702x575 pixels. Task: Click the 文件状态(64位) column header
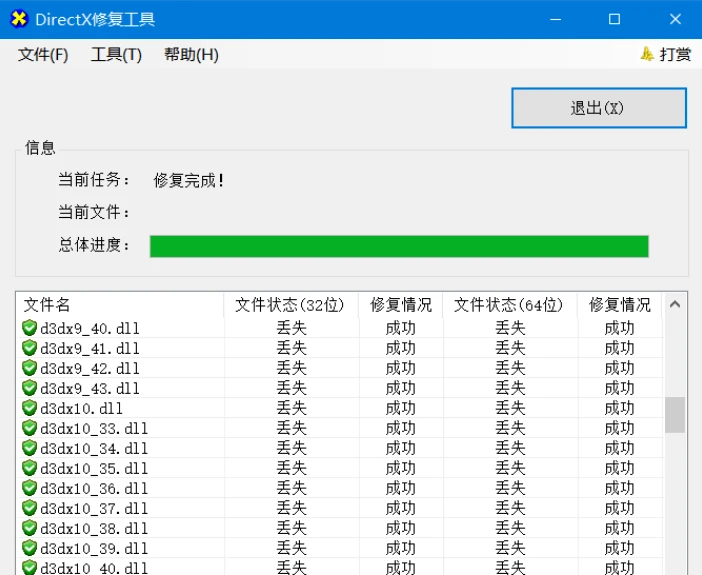click(x=509, y=305)
